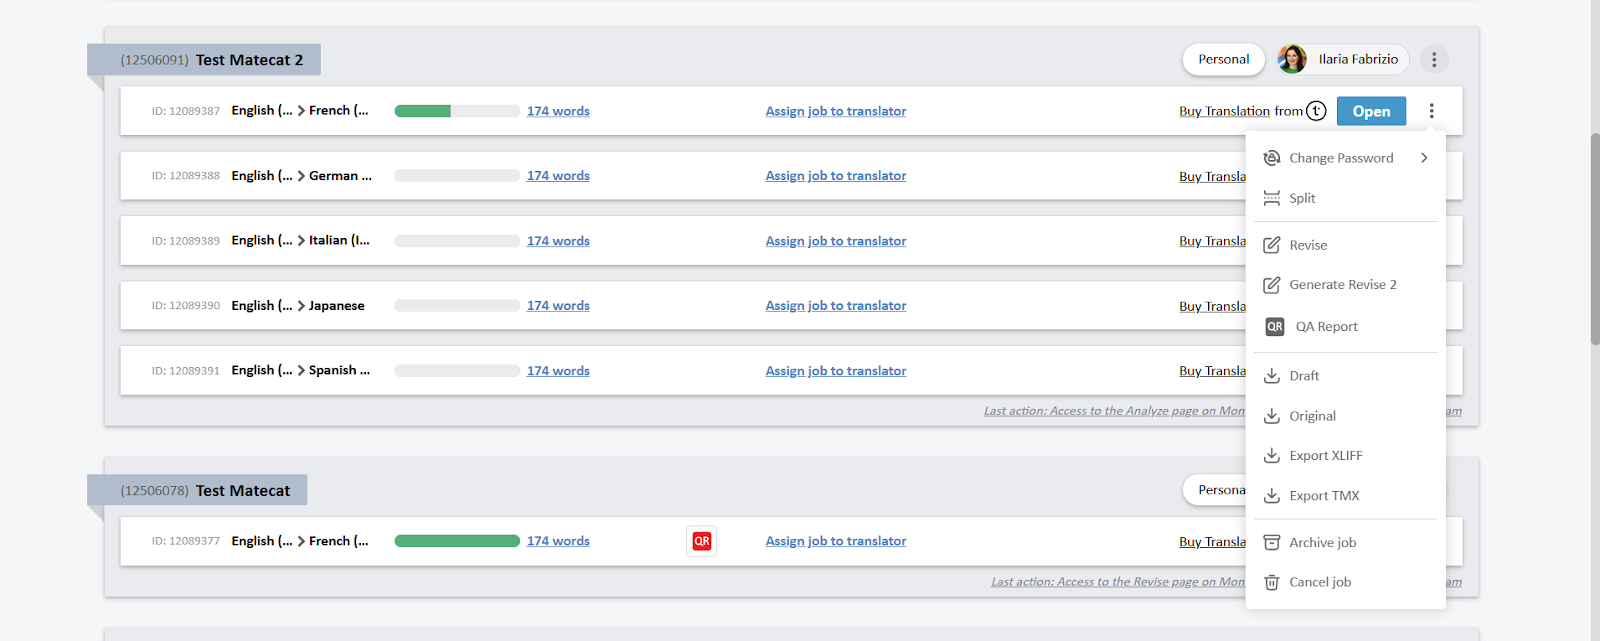Viewport: 1600px width, 641px height.
Task: Choose Revise in the job menu
Action: pyautogui.click(x=1308, y=245)
